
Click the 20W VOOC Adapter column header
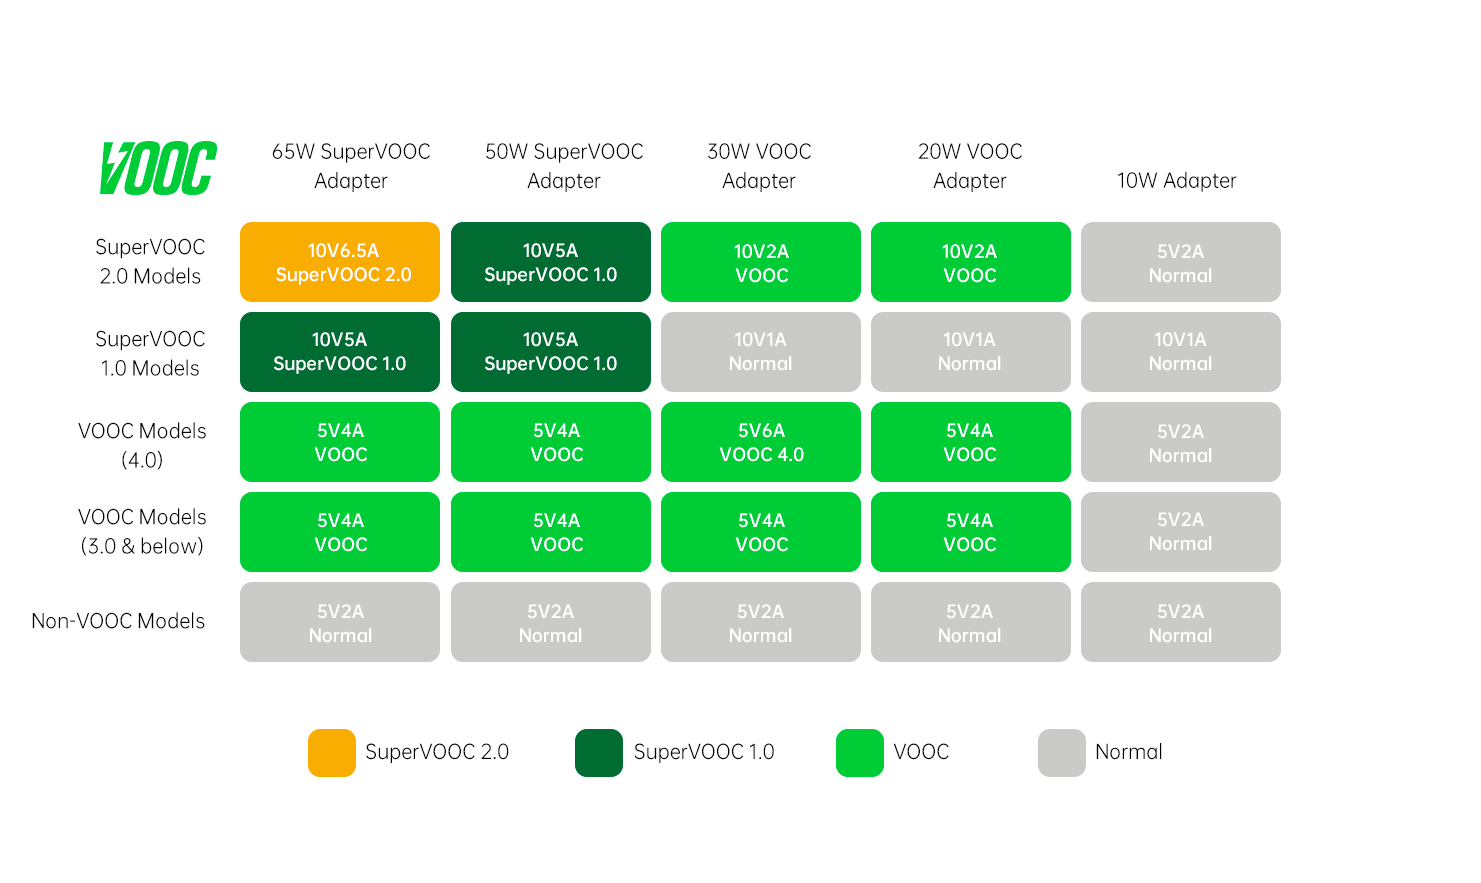click(x=970, y=166)
